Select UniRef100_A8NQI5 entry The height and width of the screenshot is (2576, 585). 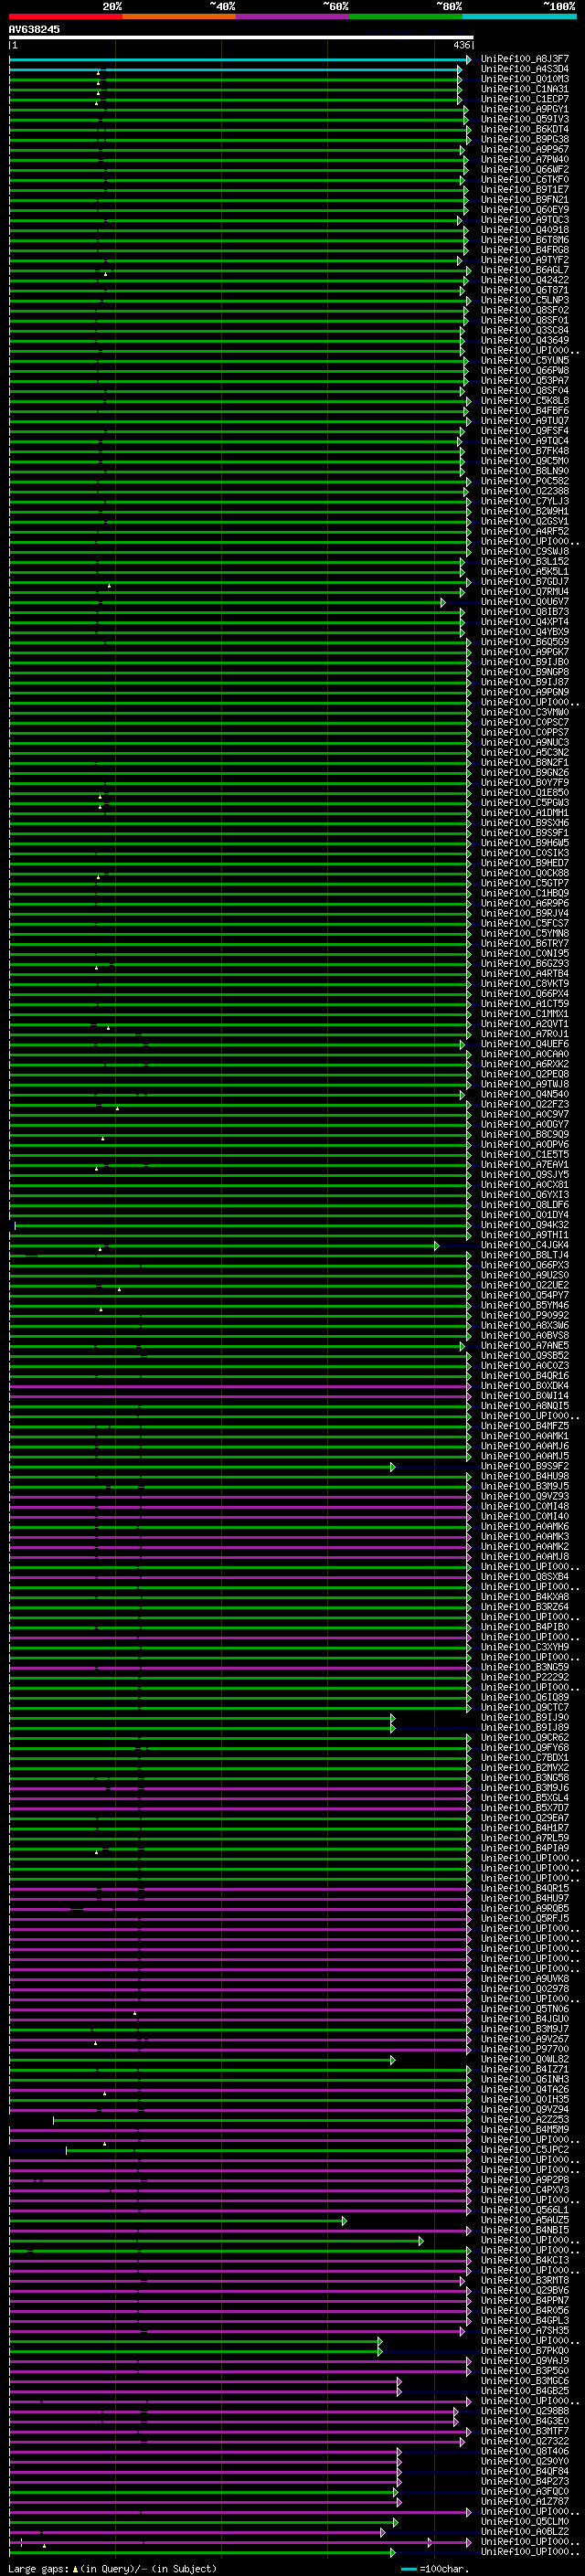525,1407
